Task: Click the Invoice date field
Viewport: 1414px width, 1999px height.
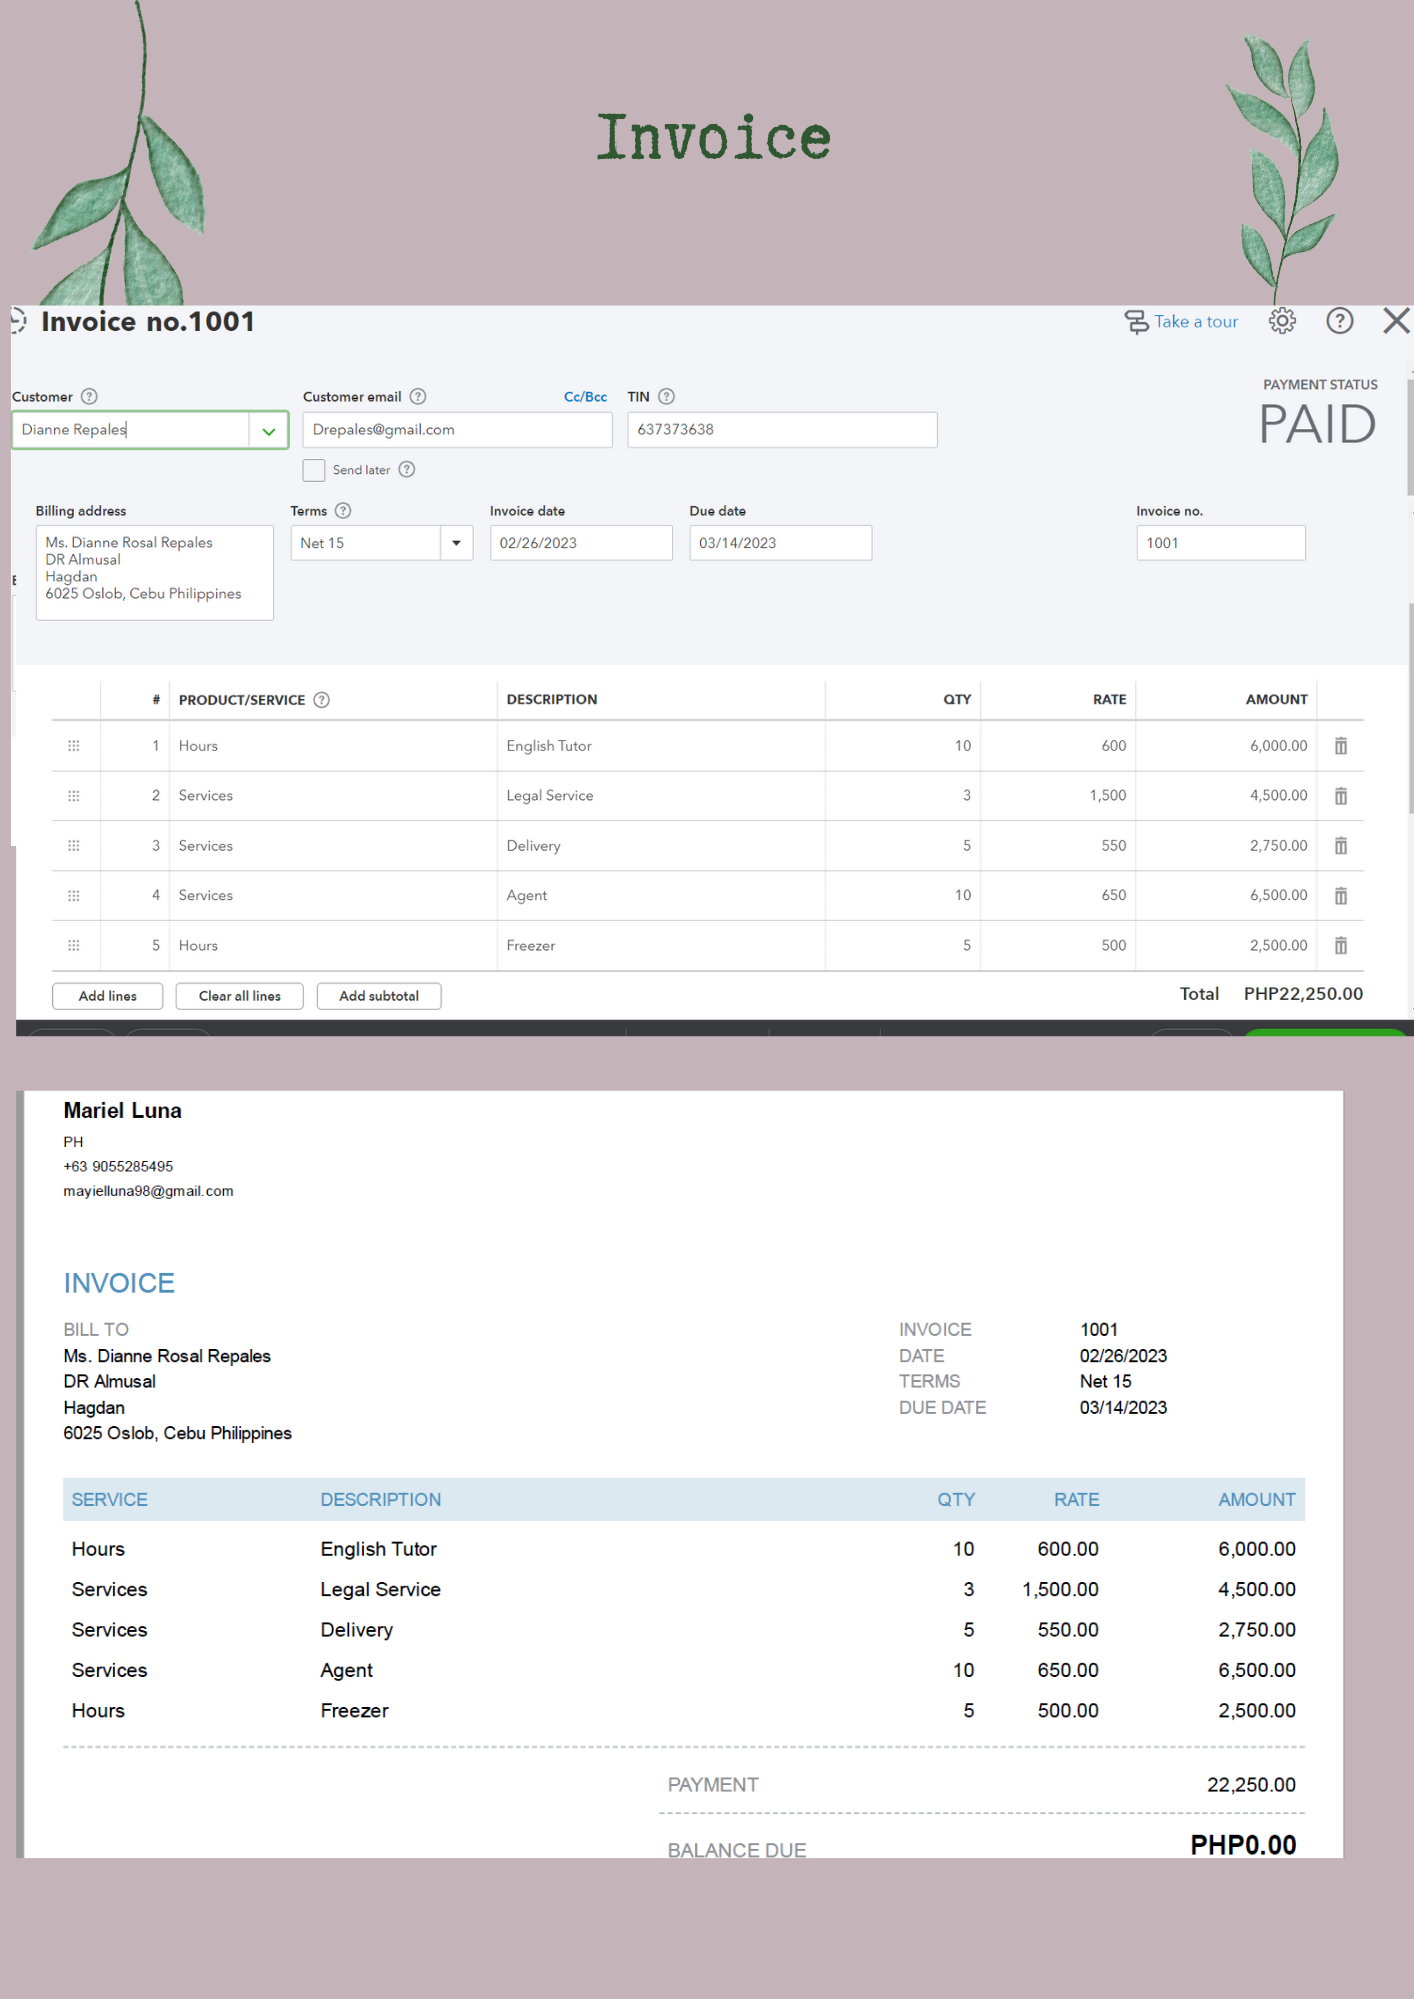Action: pos(581,543)
